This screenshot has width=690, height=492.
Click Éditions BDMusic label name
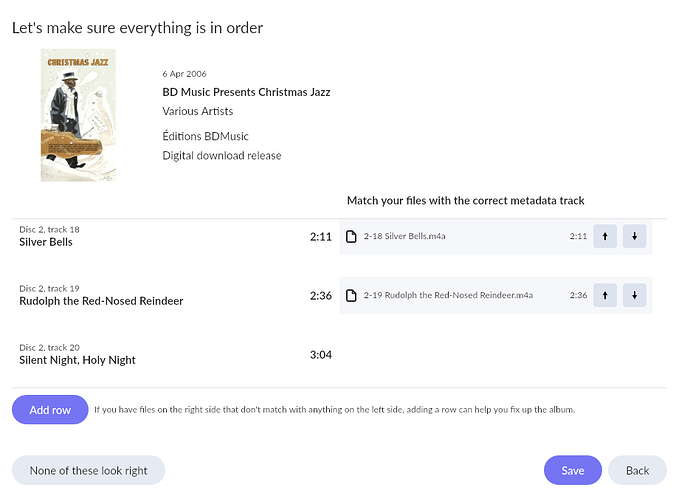tap(205, 136)
